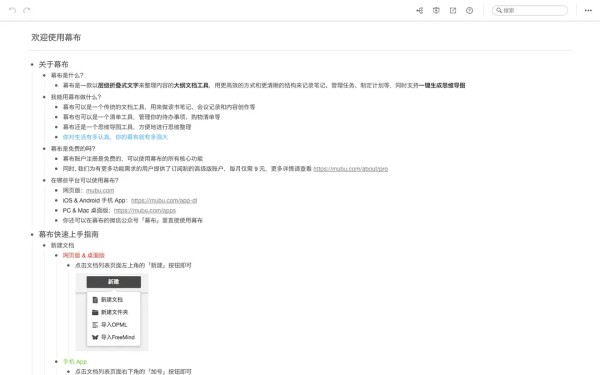Click bullet beside red 网页版 & 桌面版
Image resolution: width=600 pixels, height=375 pixels.
point(57,255)
